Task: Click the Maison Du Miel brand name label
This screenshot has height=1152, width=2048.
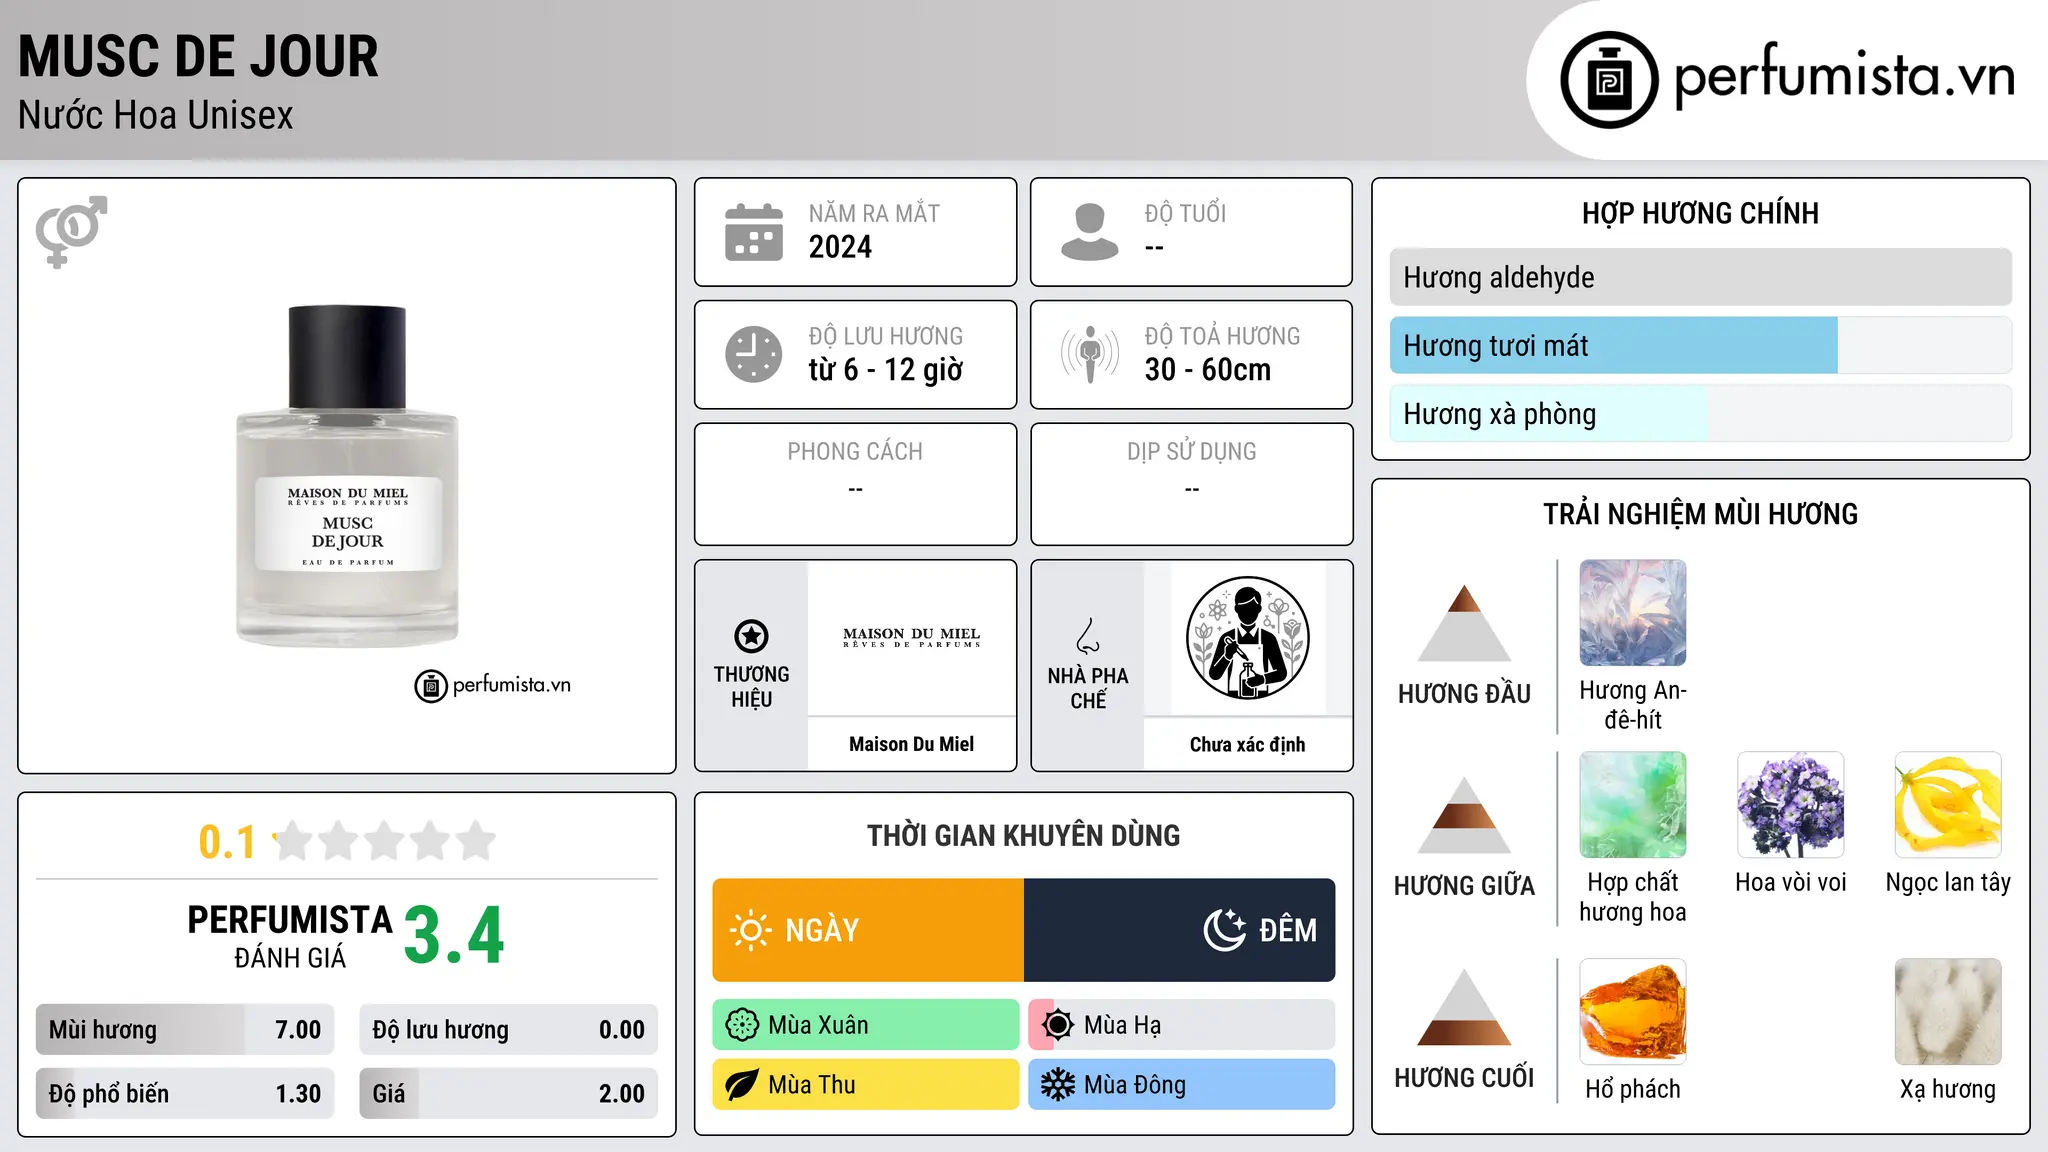Action: tap(911, 744)
